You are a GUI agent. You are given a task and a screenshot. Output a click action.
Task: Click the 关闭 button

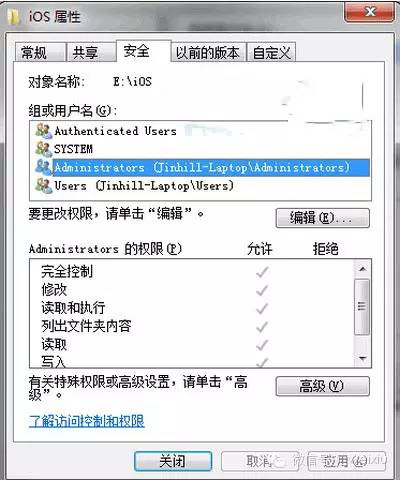(173, 461)
